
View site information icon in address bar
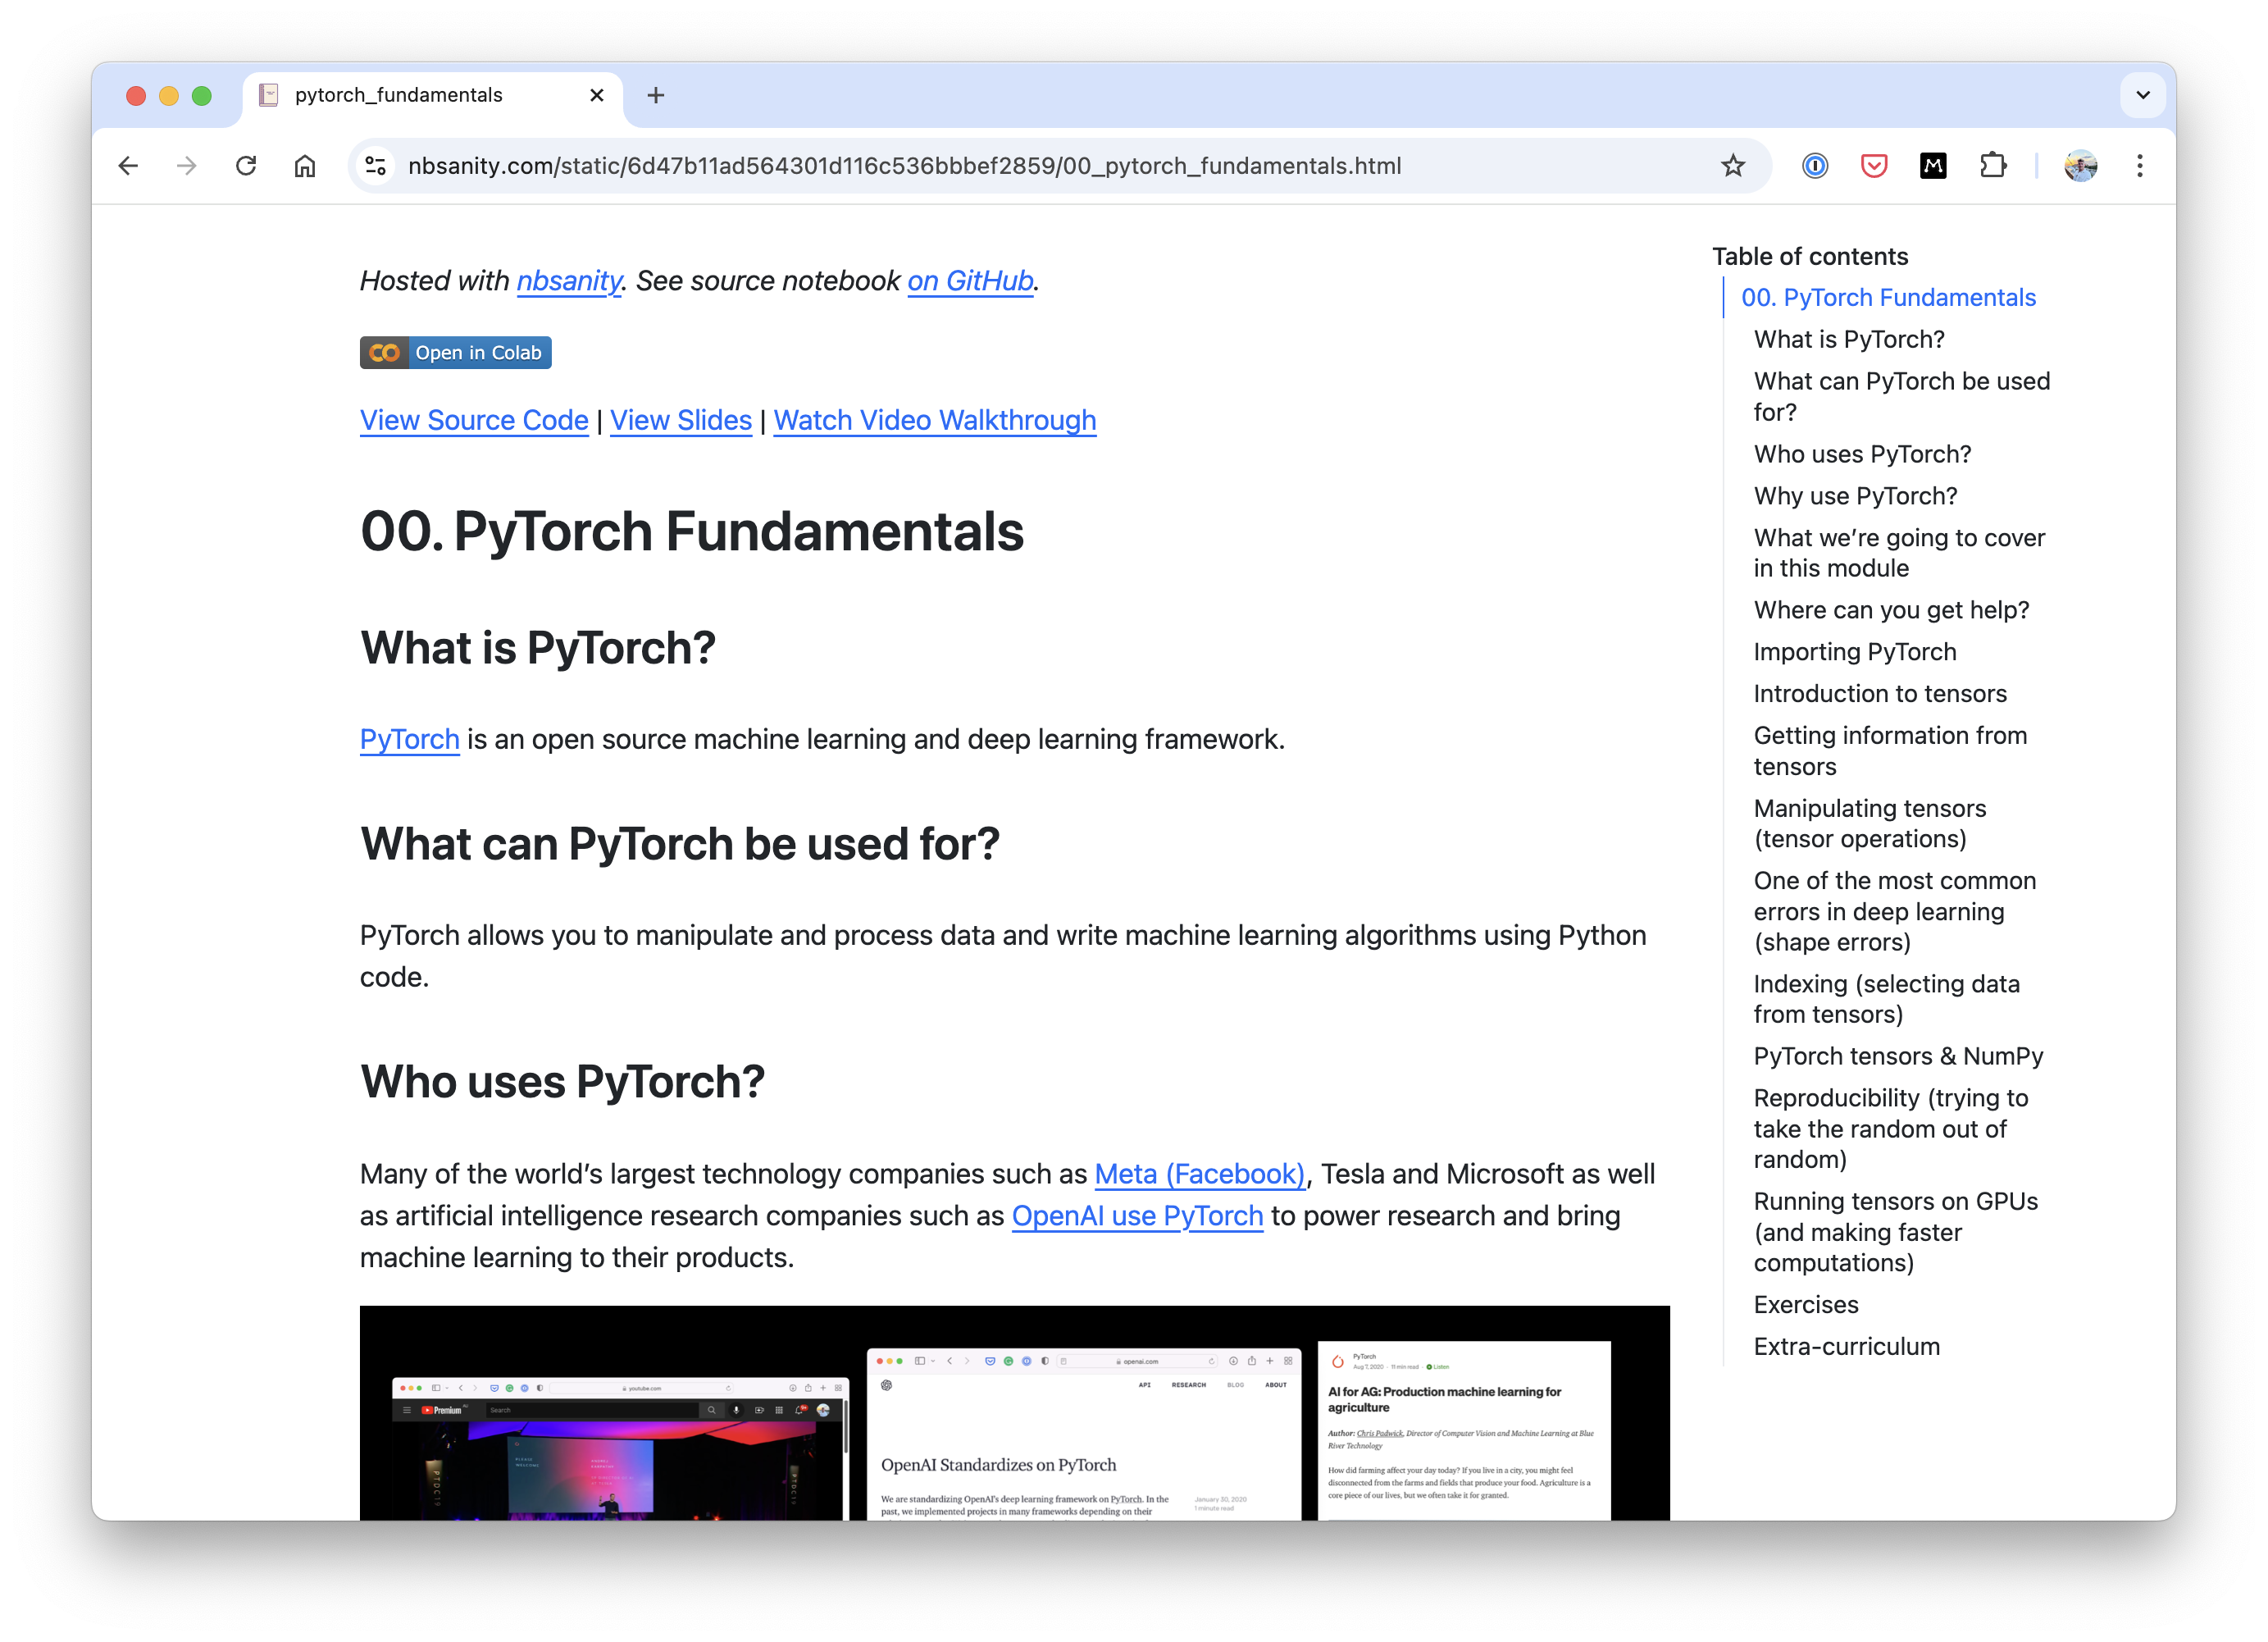pyautogui.click(x=376, y=166)
